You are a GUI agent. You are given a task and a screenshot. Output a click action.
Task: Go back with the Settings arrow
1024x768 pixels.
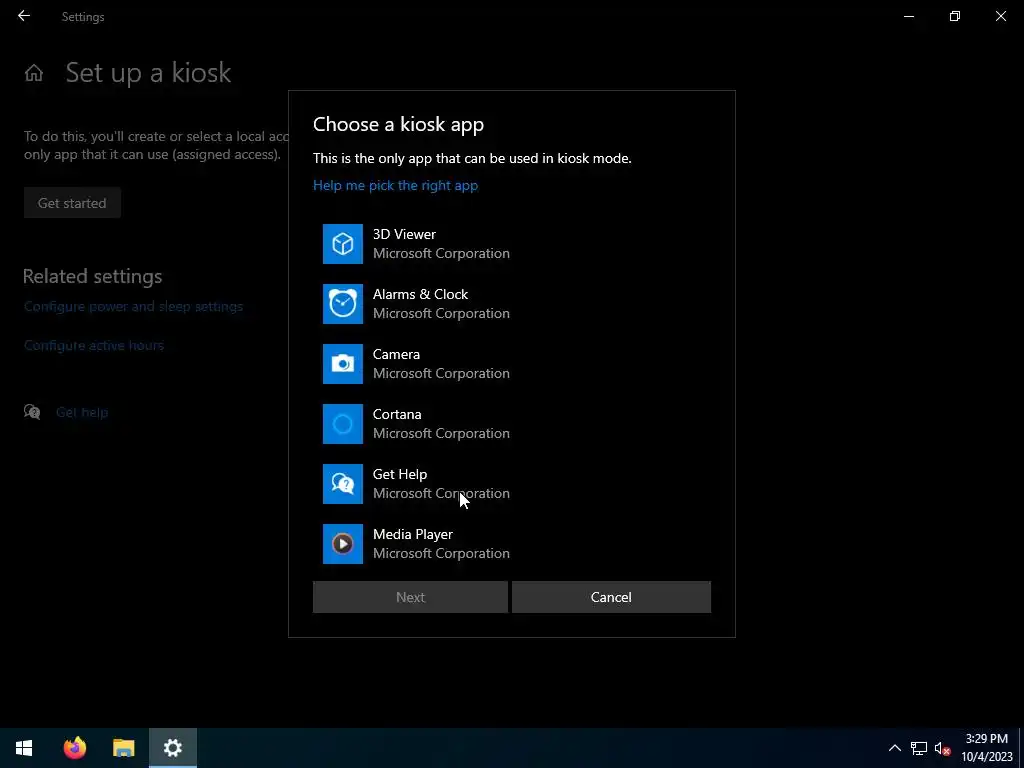(24, 16)
